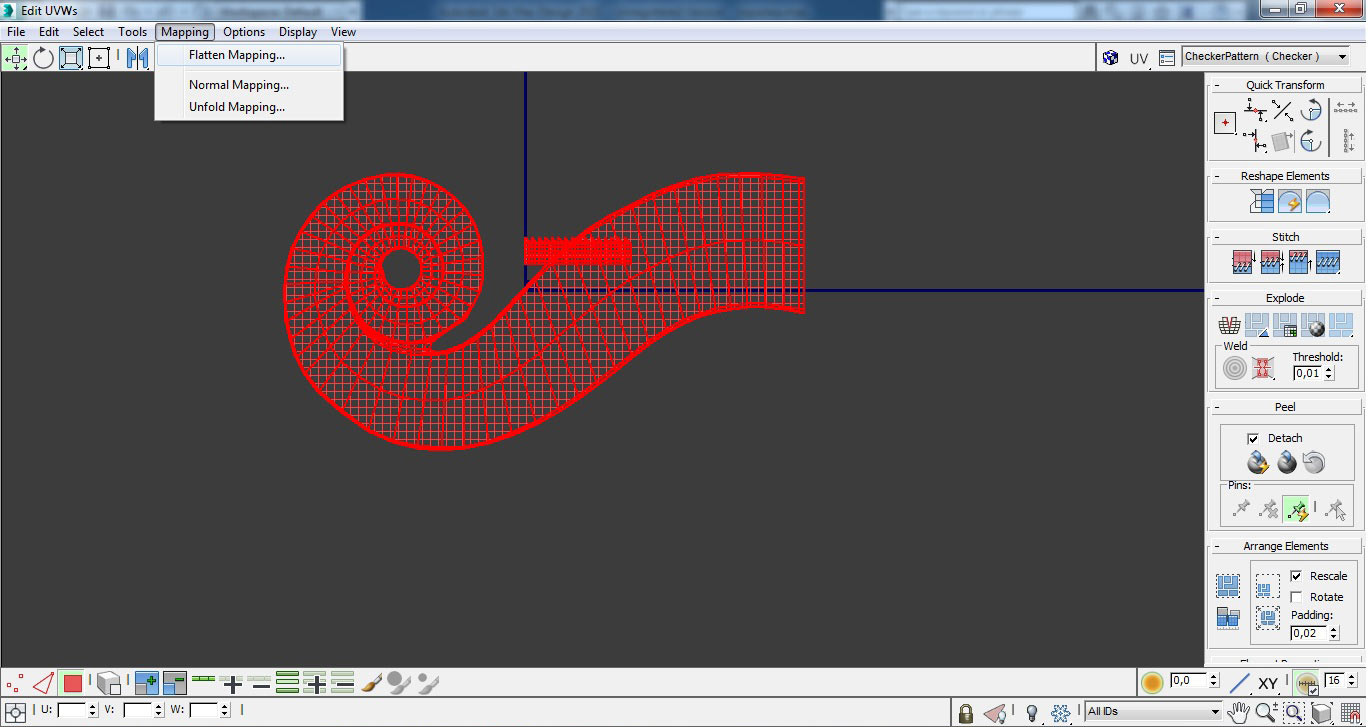Open the Tools menu

[132, 32]
